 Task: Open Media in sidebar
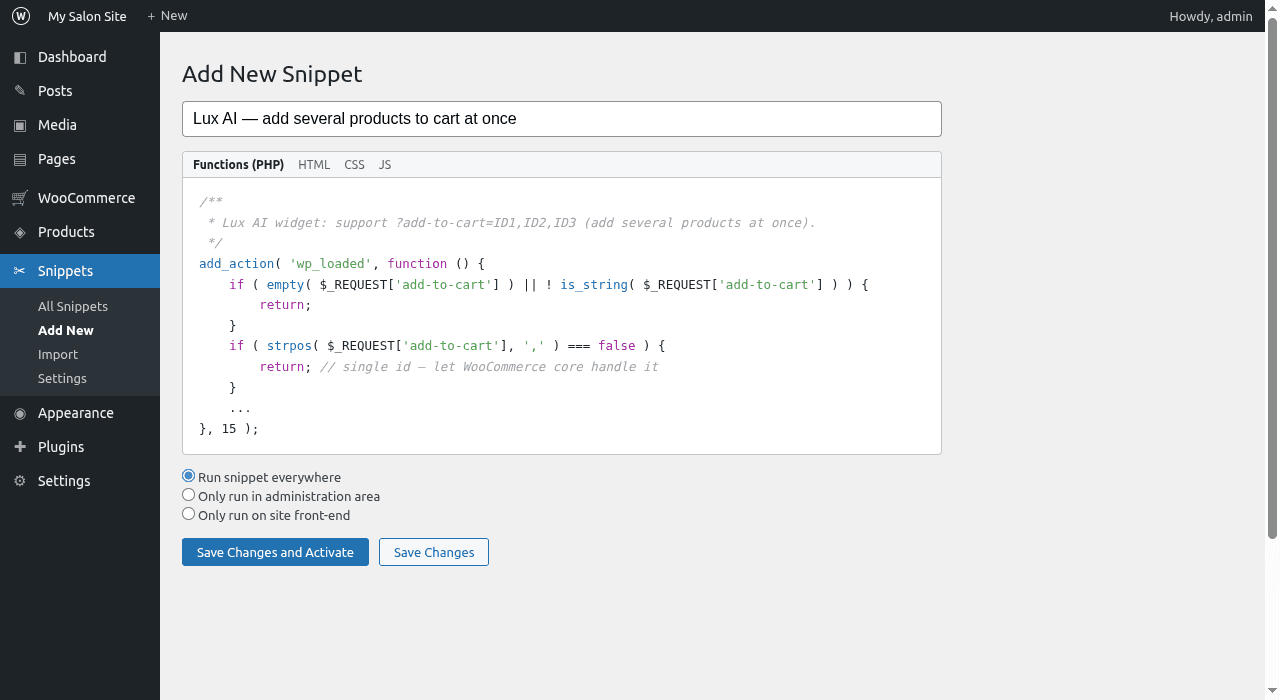click(x=80, y=125)
